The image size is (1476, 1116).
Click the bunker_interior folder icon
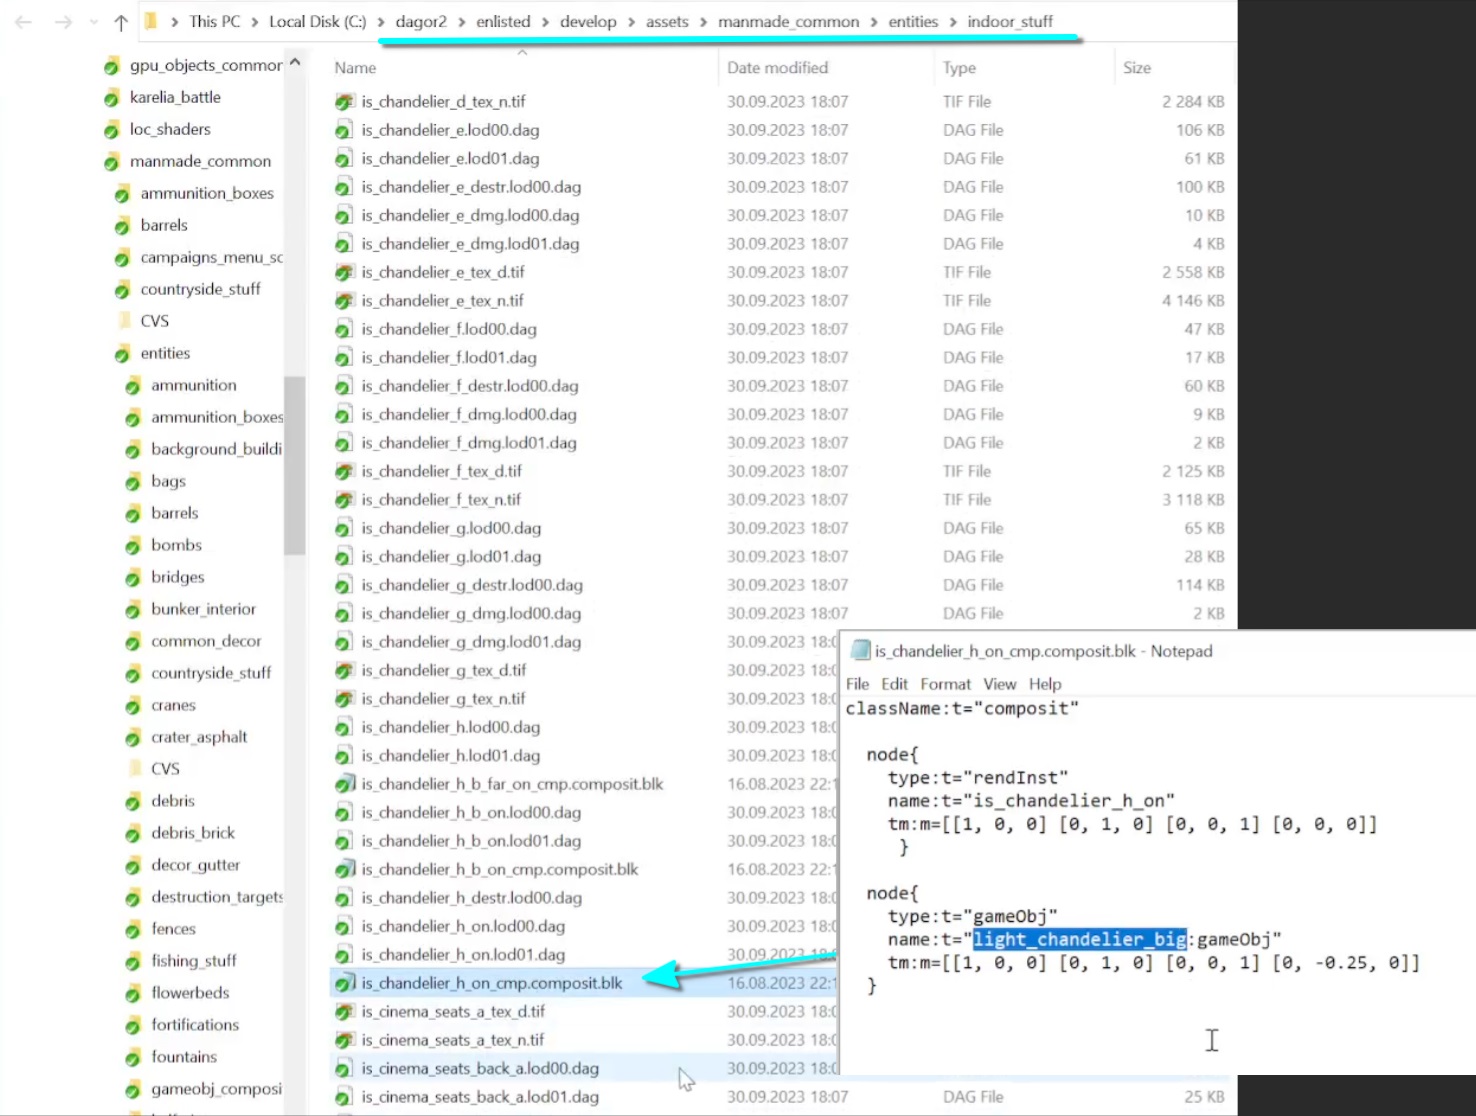[133, 610]
